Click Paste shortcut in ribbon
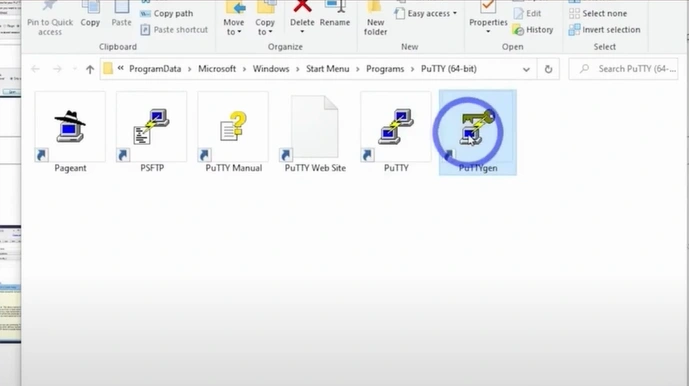Viewport: 689px width, 386px height. (174, 30)
